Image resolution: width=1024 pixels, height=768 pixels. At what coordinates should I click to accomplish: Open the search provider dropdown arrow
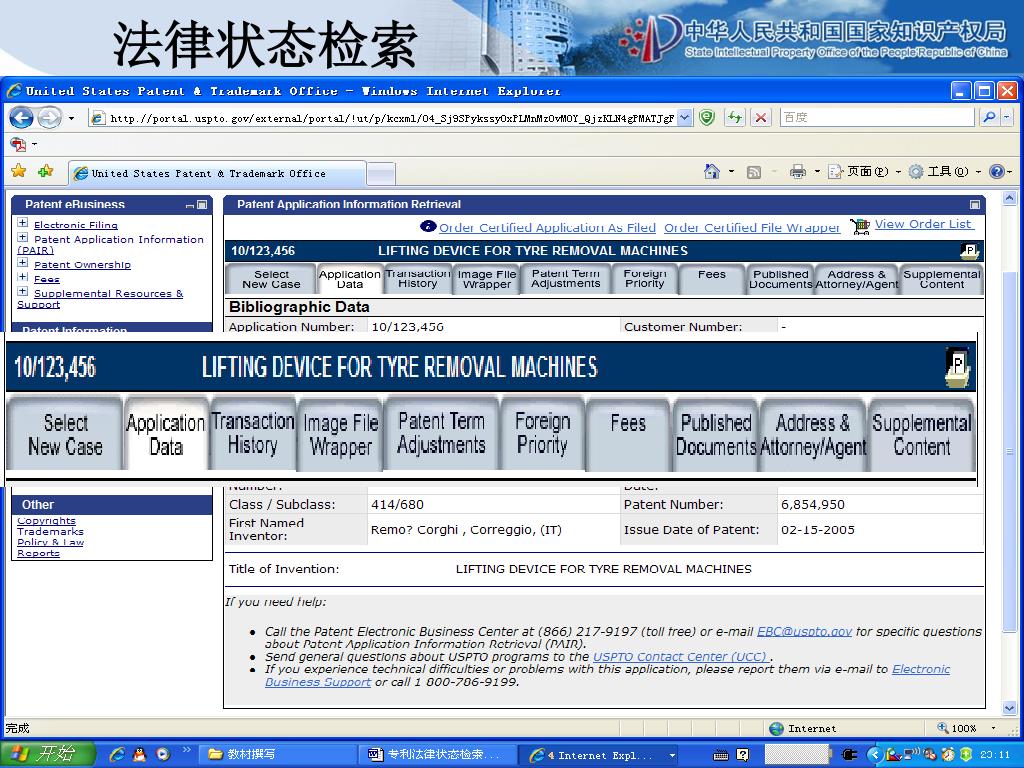pos(1006,118)
